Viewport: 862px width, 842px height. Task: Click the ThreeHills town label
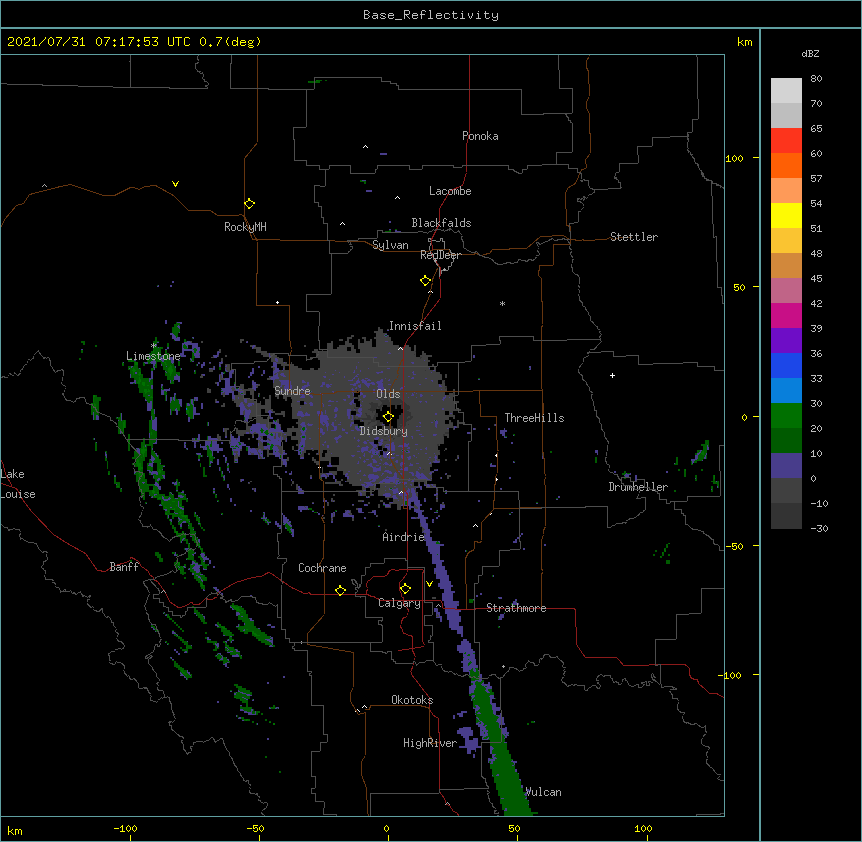534,418
